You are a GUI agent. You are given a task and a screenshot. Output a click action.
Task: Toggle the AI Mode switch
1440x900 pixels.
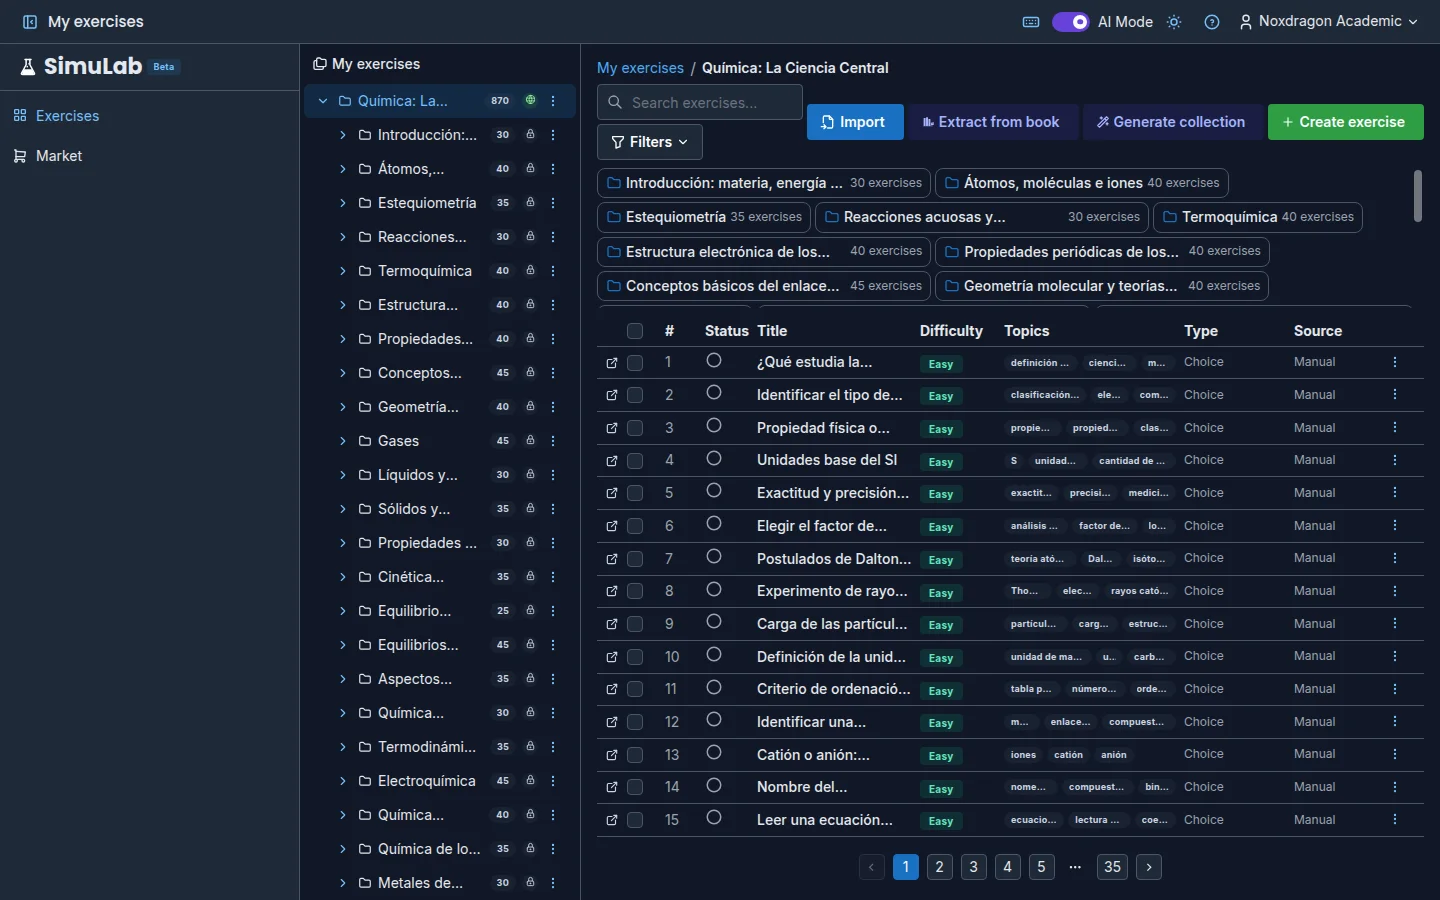tap(1070, 22)
